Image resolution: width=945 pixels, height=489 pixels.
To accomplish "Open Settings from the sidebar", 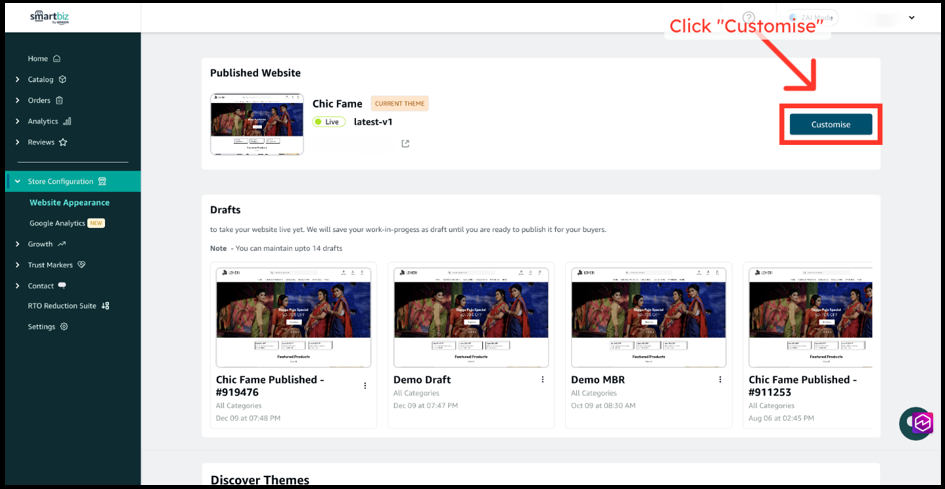I will 41,326.
